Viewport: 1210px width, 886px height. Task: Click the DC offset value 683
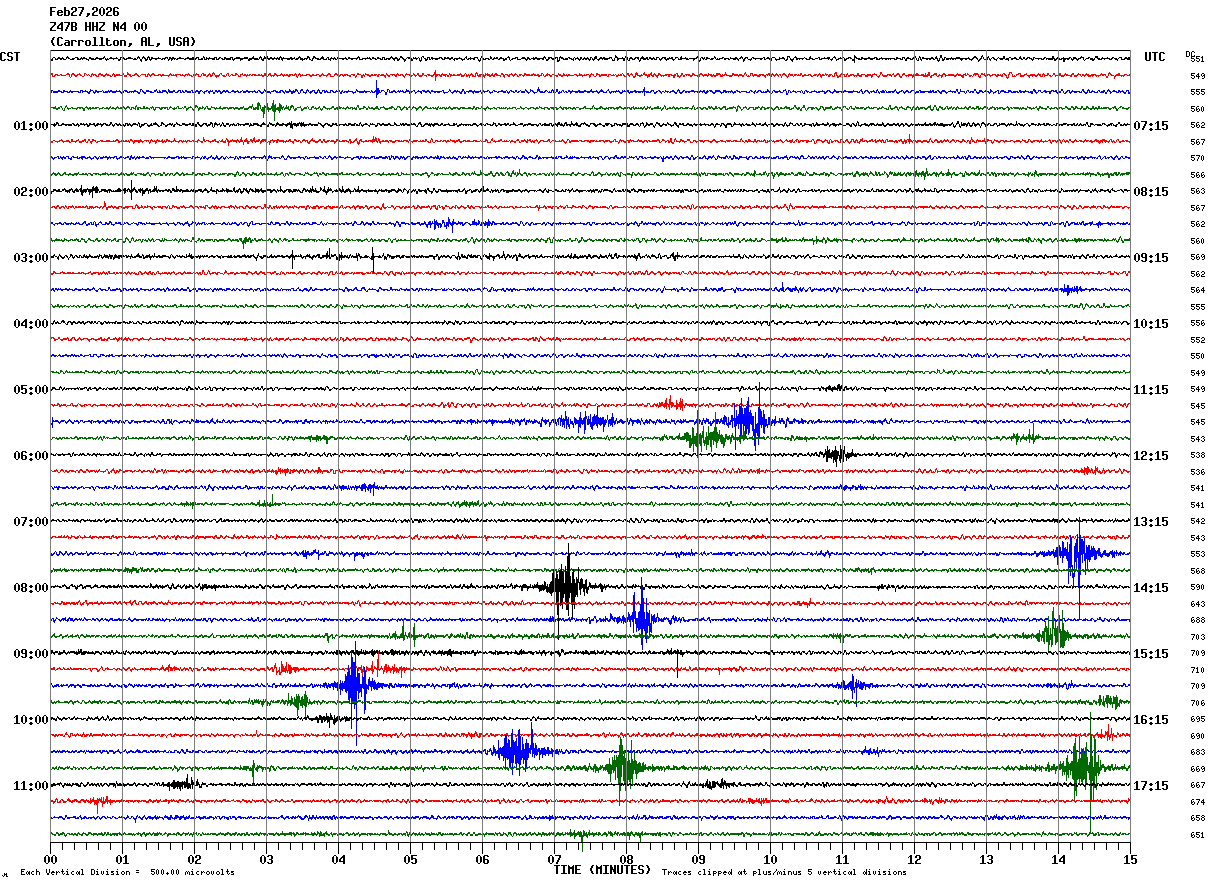(1197, 753)
